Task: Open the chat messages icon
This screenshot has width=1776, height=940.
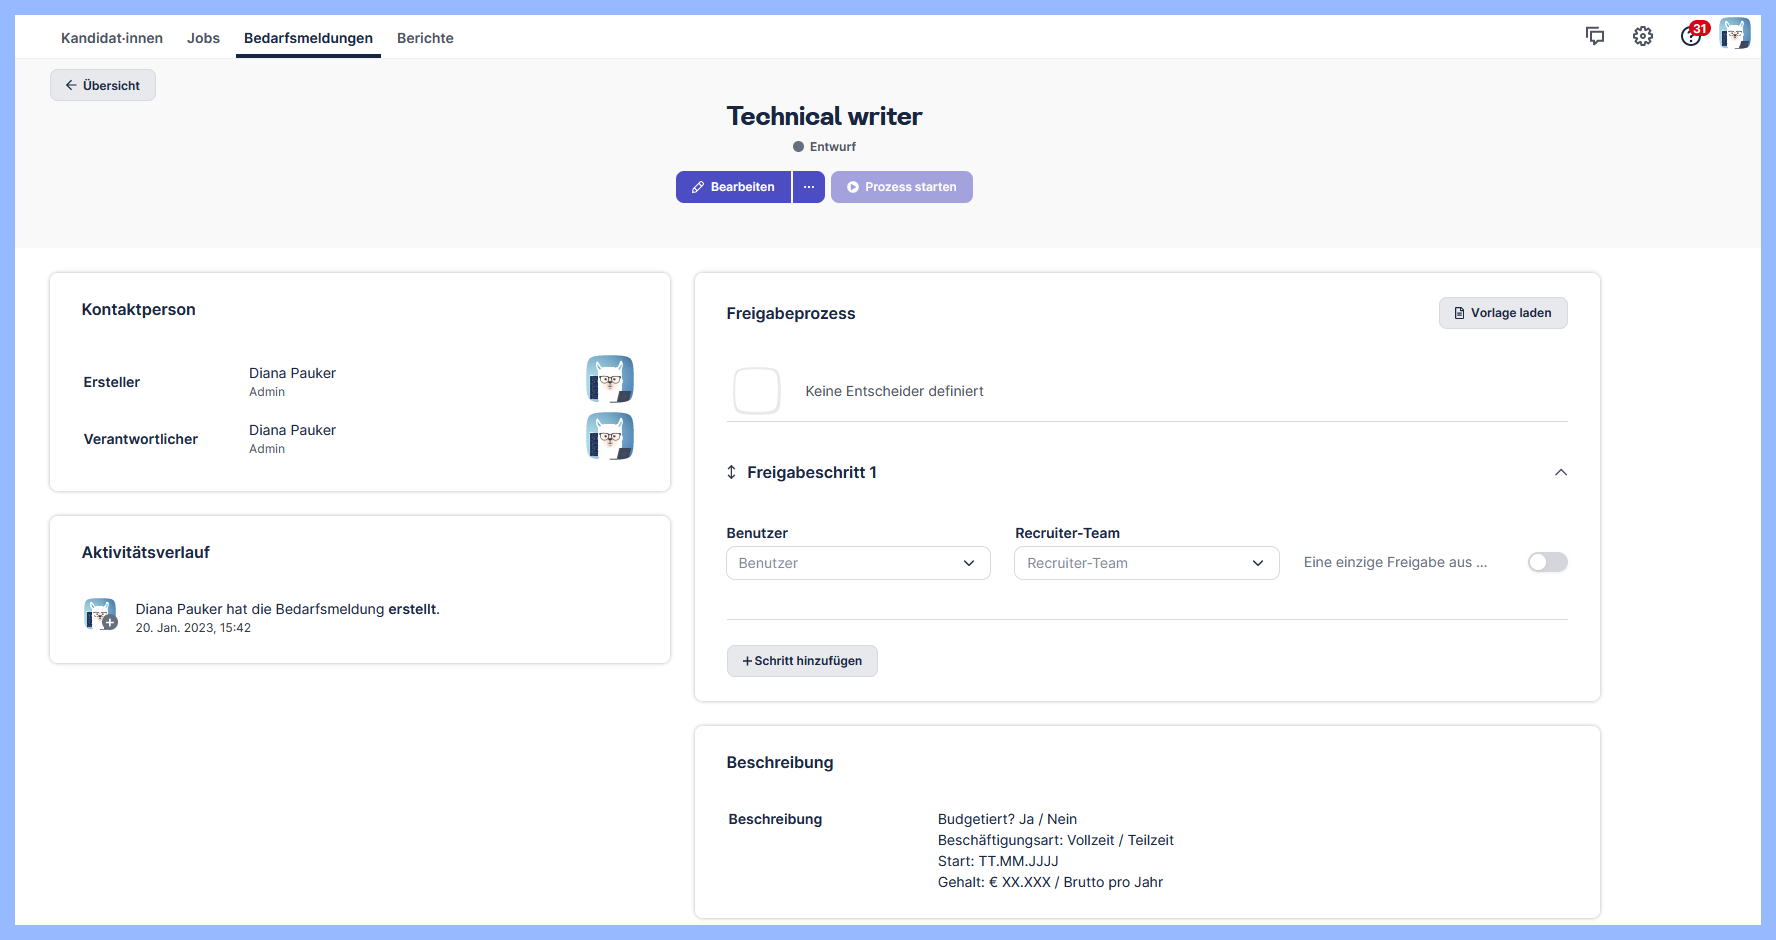Action: [1595, 36]
